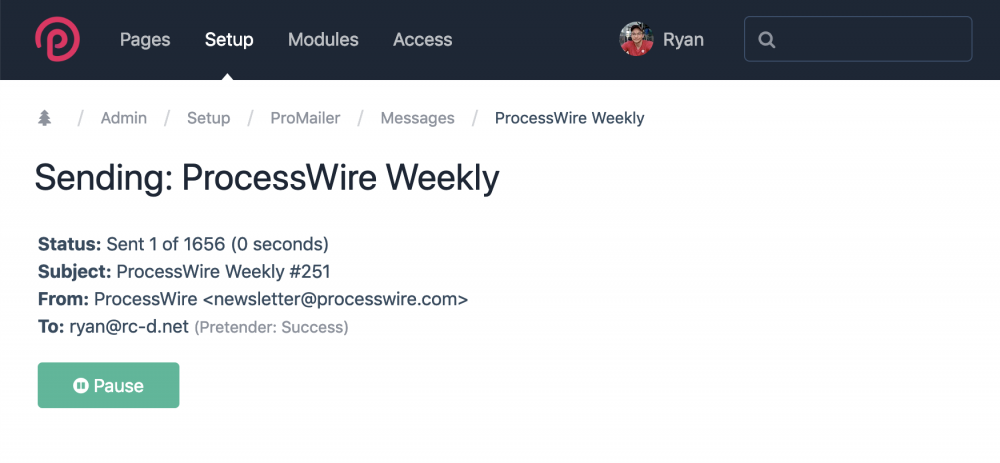Go to the tree home breadcrumb icon
The image size is (1000, 463).
click(x=44, y=118)
